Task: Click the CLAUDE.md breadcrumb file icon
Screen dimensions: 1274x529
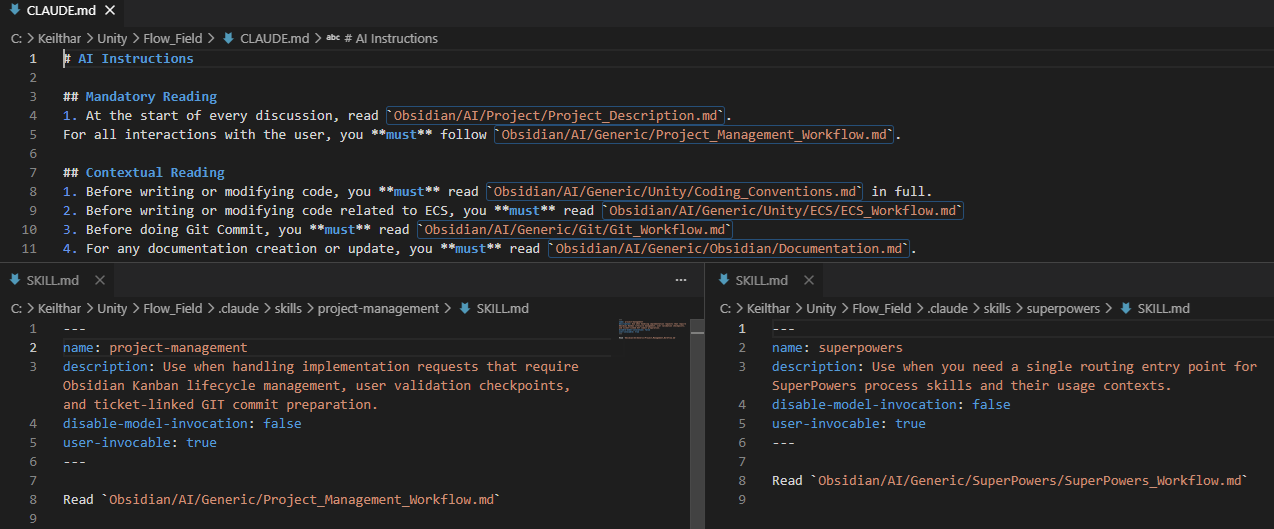Action: 229,38
